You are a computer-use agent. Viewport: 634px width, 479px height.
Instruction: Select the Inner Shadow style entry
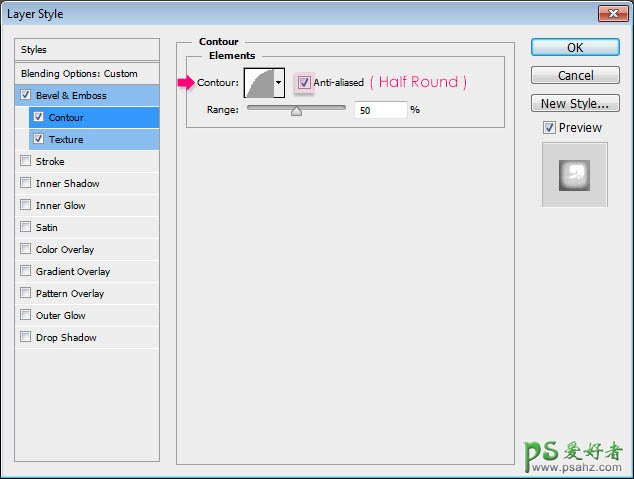[x=67, y=184]
